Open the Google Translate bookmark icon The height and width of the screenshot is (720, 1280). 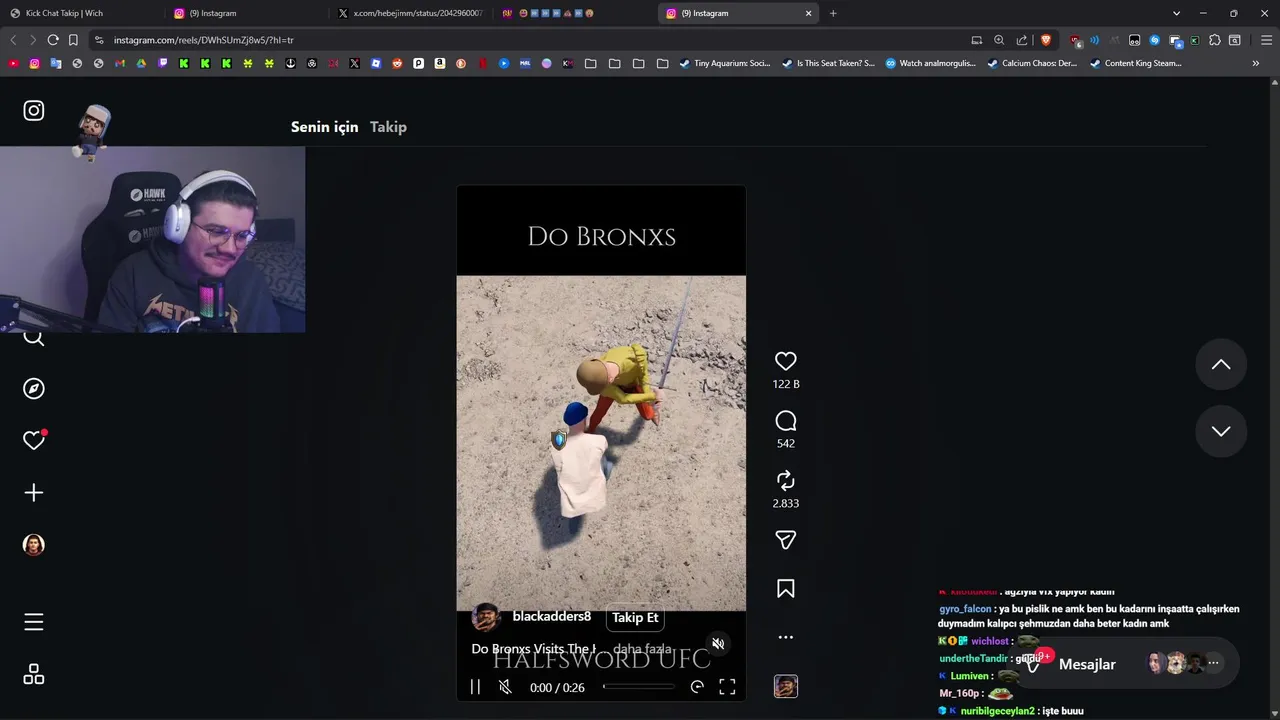(56, 63)
